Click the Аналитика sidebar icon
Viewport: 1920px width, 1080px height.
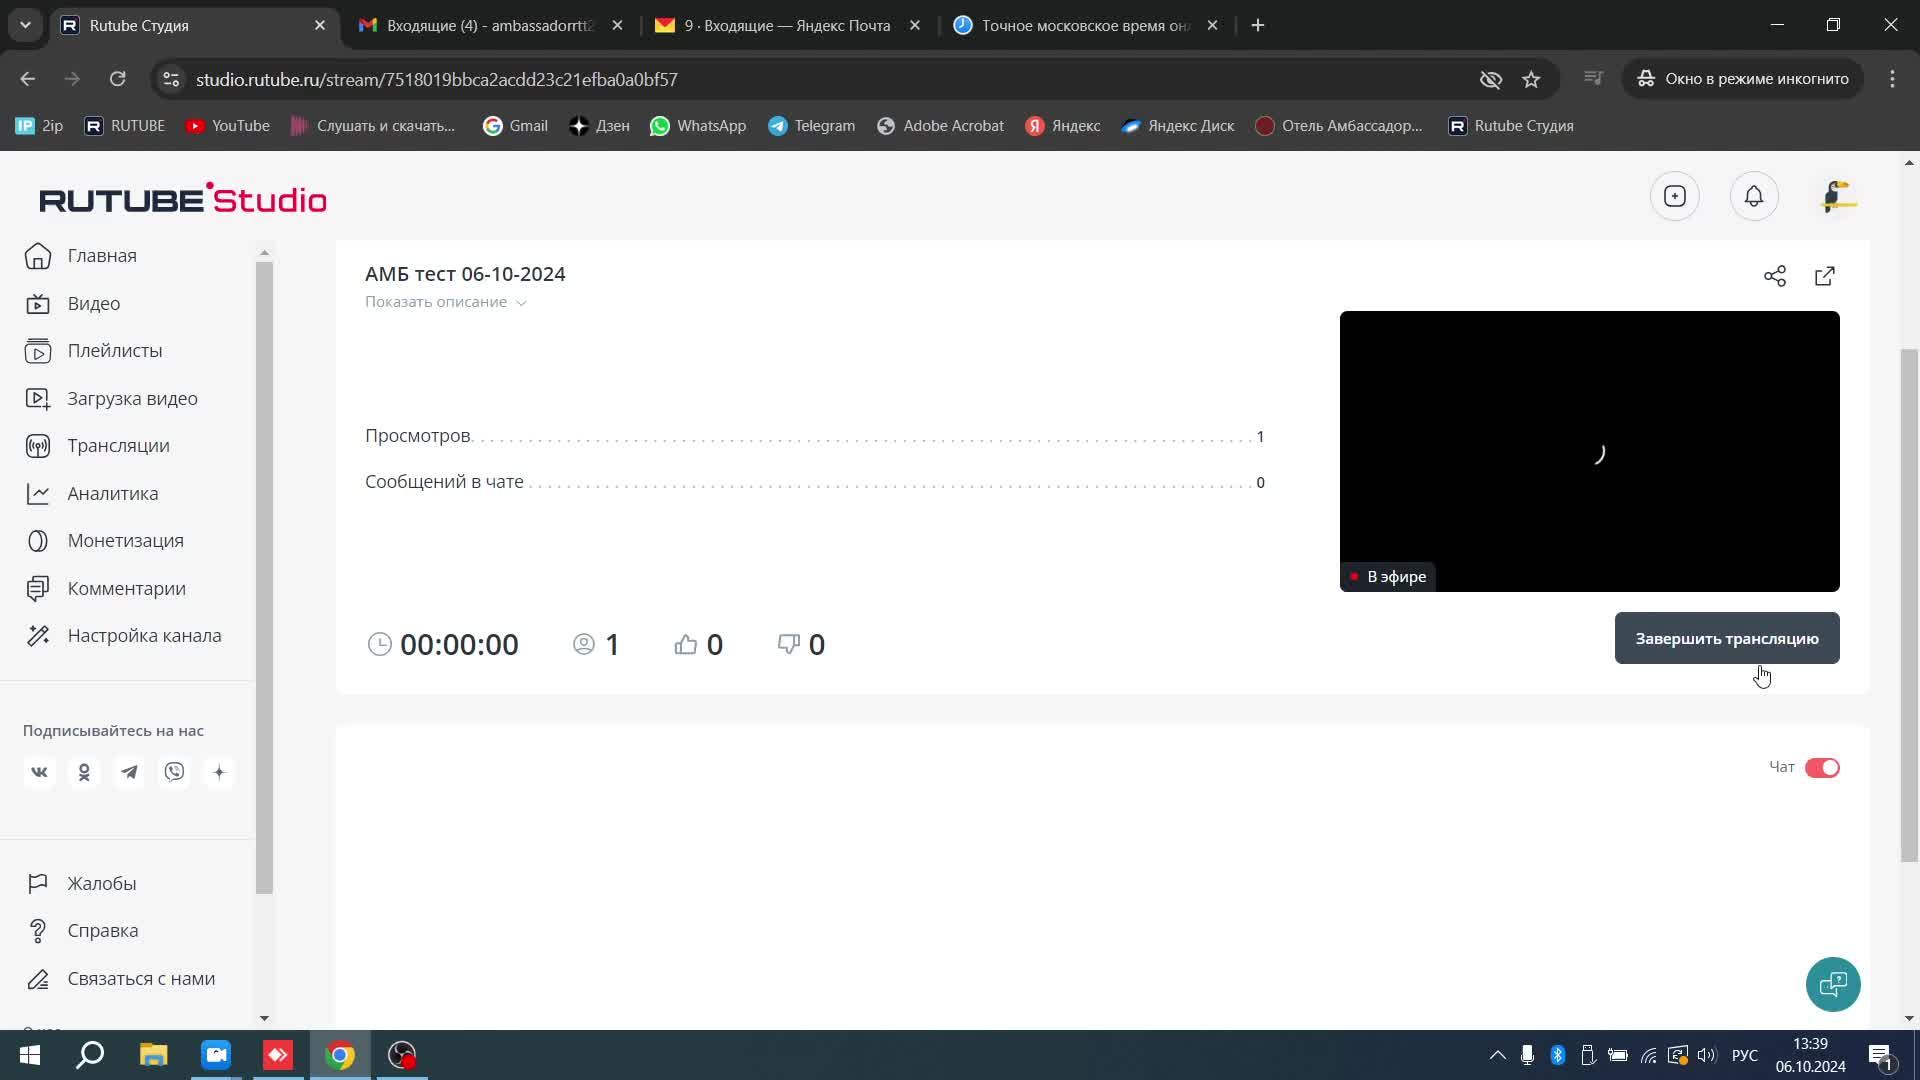(x=36, y=492)
